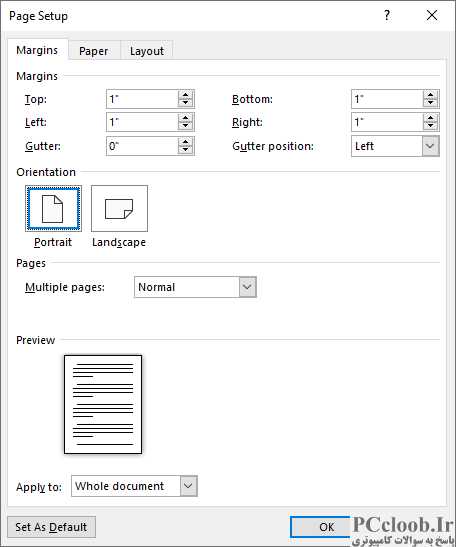Screen dimensions: 456x547
Task: Click the Set As Default button
Action: 51,527
